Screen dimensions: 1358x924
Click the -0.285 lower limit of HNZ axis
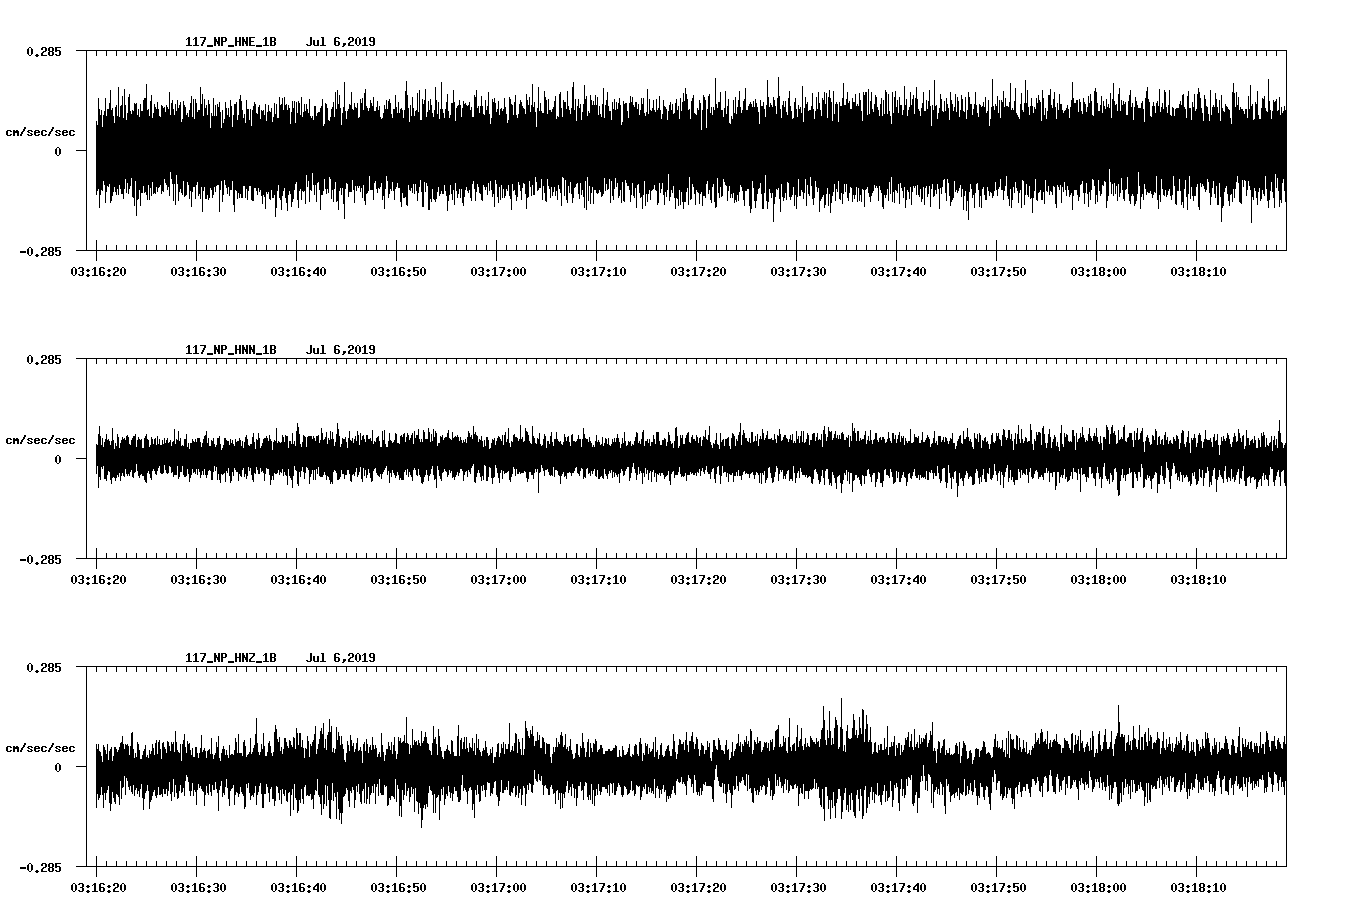(x=40, y=867)
